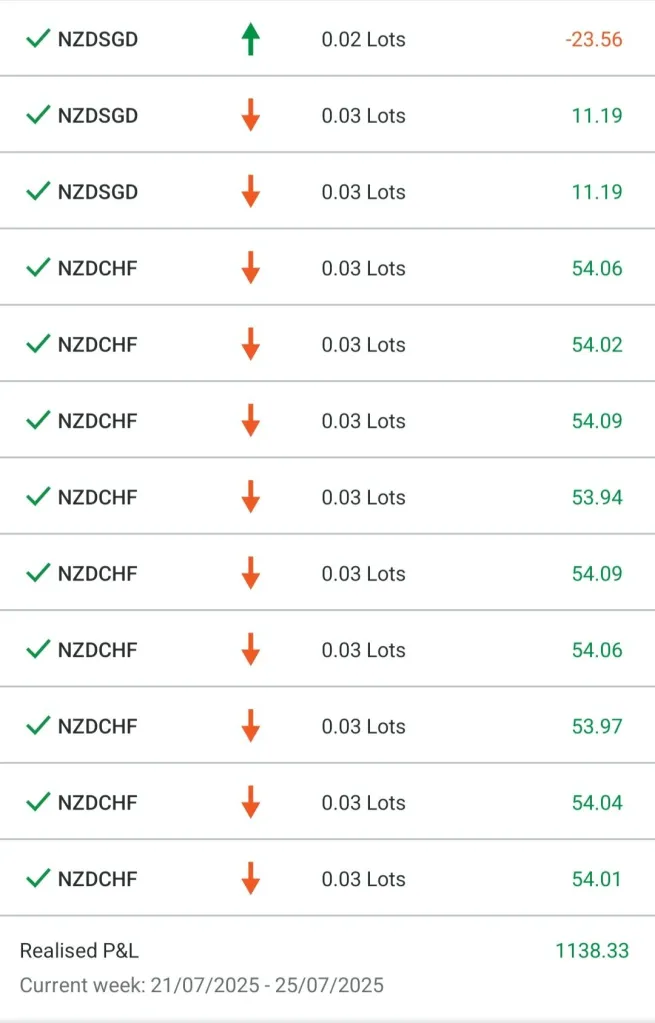This screenshot has height=1023, width=655.
Task: Click the checkmark on the -23.56 NZDSGD trade
Action: point(38,39)
